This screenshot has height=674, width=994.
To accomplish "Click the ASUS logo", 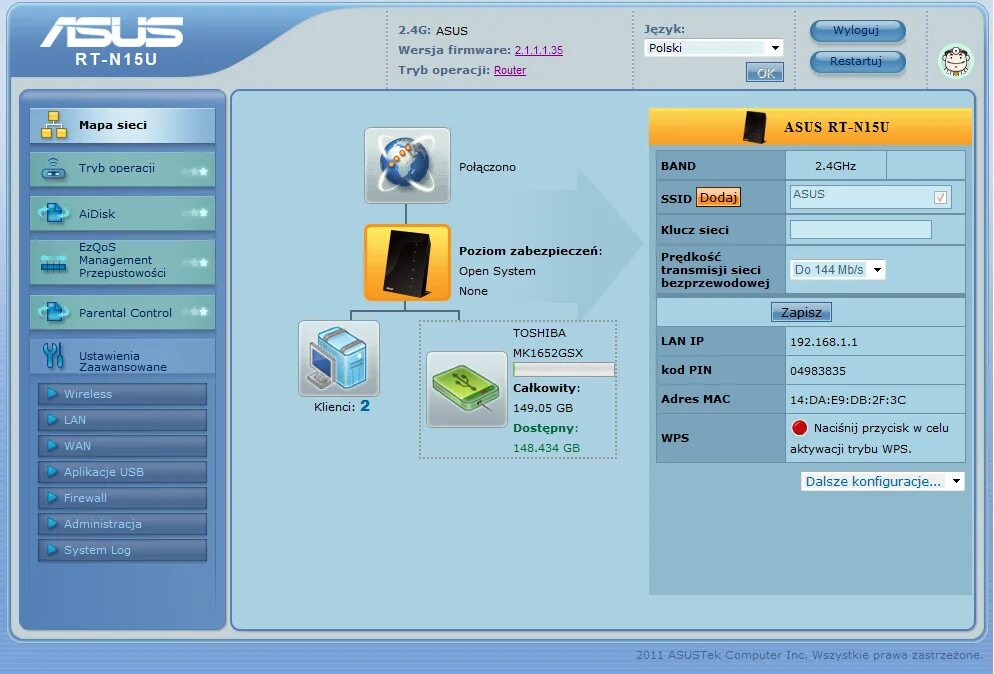I will [x=112, y=32].
